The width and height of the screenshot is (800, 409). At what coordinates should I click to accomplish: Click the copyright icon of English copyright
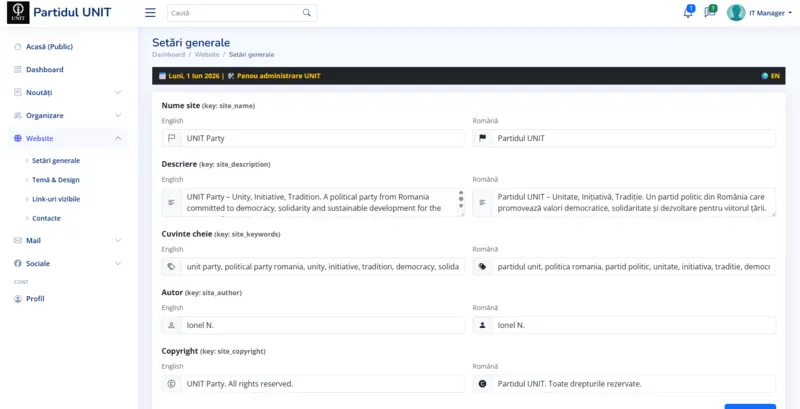pos(171,384)
